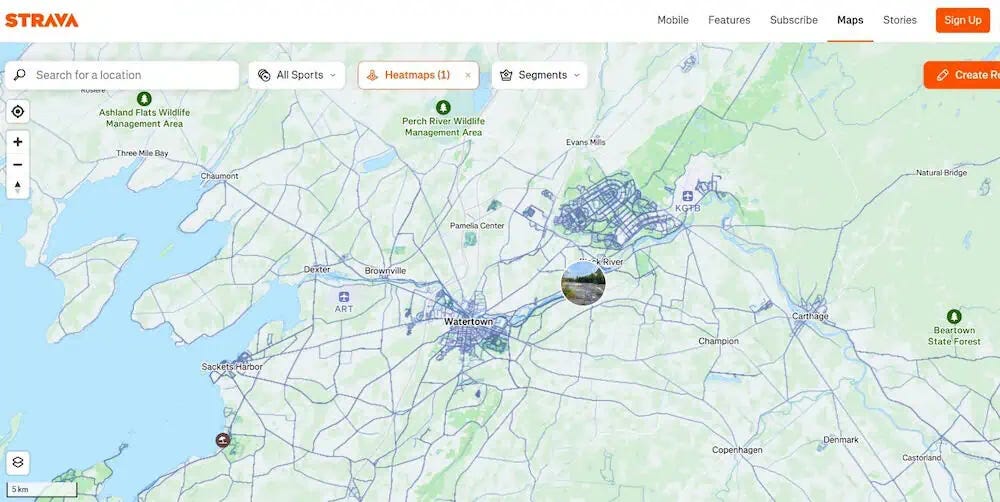Click the Create Route button
Screen dimensions: 1000x502
[962, 75]
